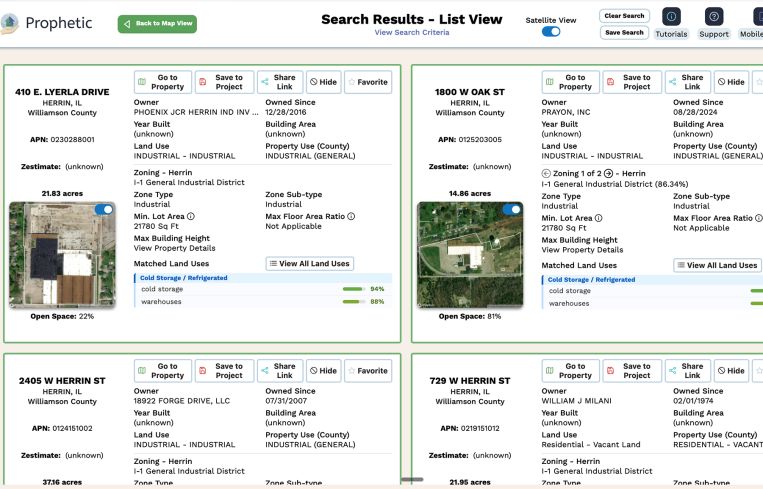Click owner WILLIAM J MILANI
The width and height of the screenshot is (763, 489).
pos(577,401)
